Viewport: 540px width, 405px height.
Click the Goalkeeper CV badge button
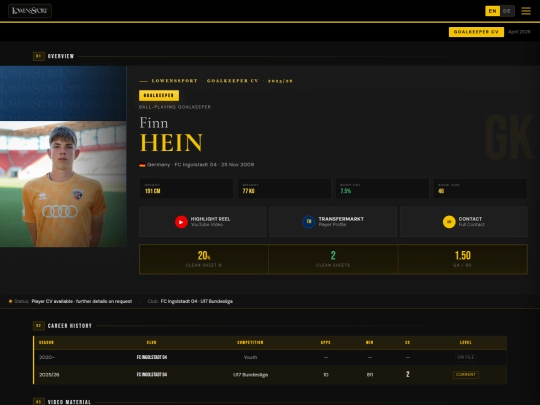[476, 32]
